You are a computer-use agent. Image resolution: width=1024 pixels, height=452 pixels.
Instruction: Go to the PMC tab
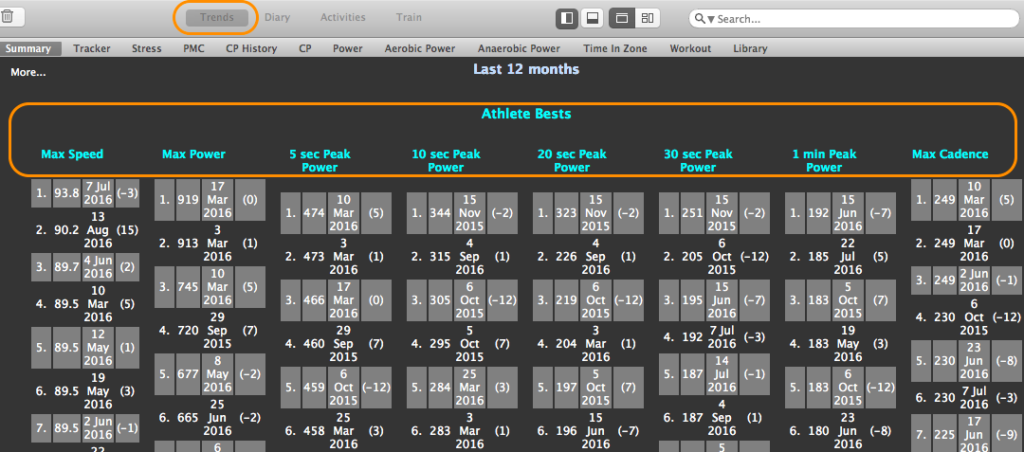[193, 48]
